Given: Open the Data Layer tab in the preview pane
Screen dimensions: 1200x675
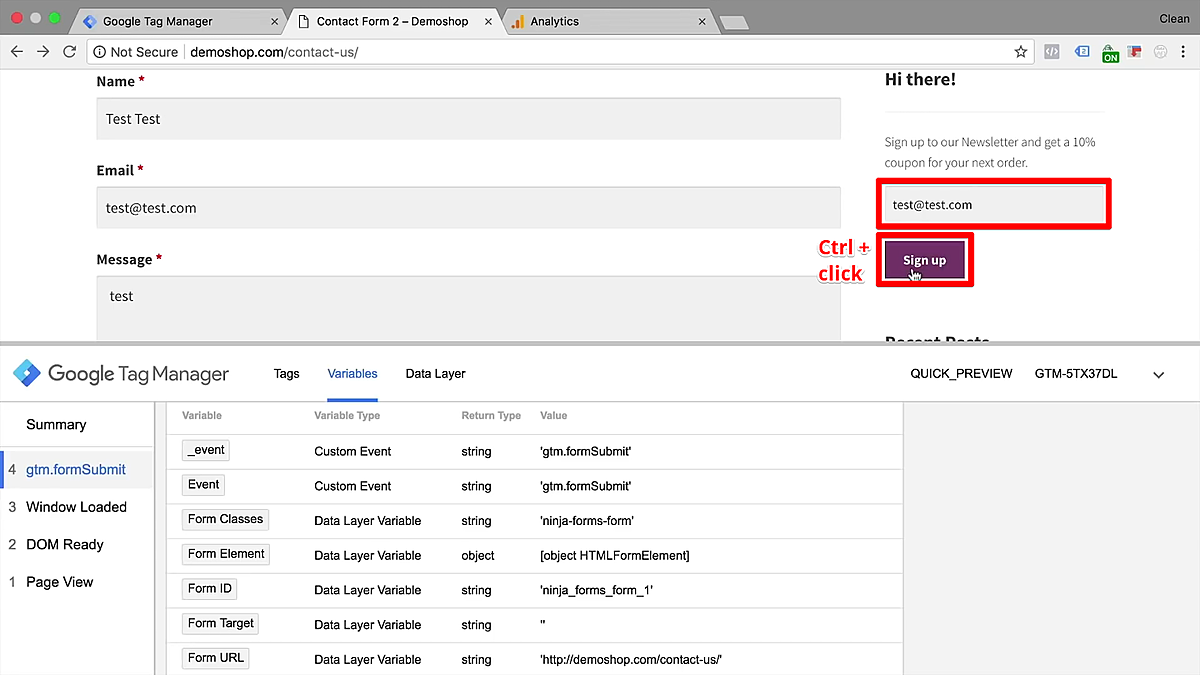Looking at the screenshot, I should tap(435, 374).
